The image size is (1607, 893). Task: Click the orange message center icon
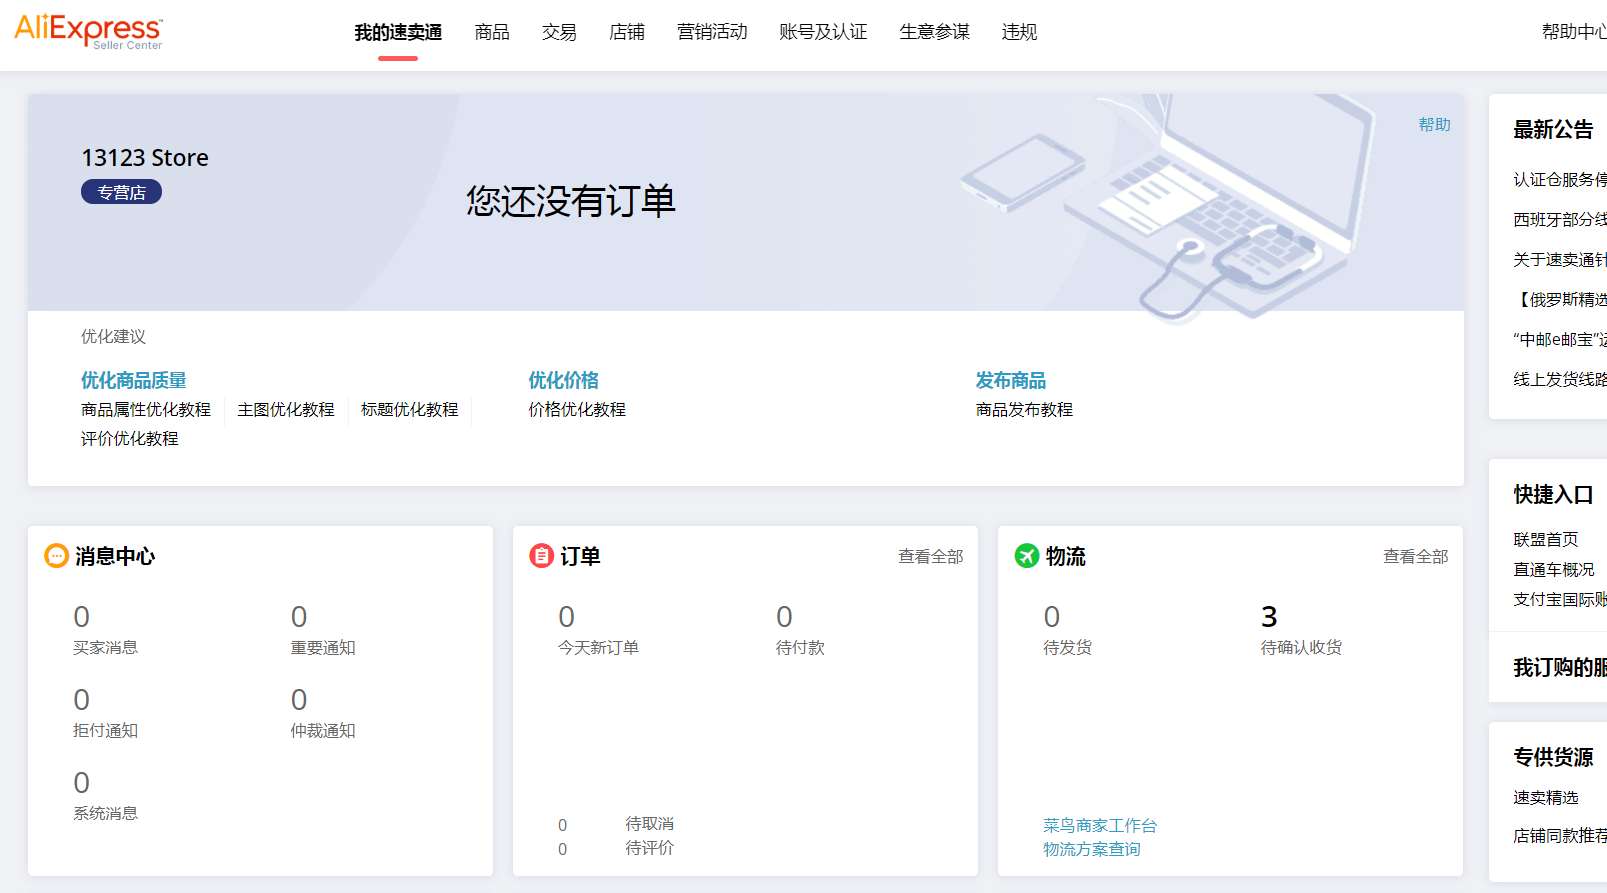[56, 555]
